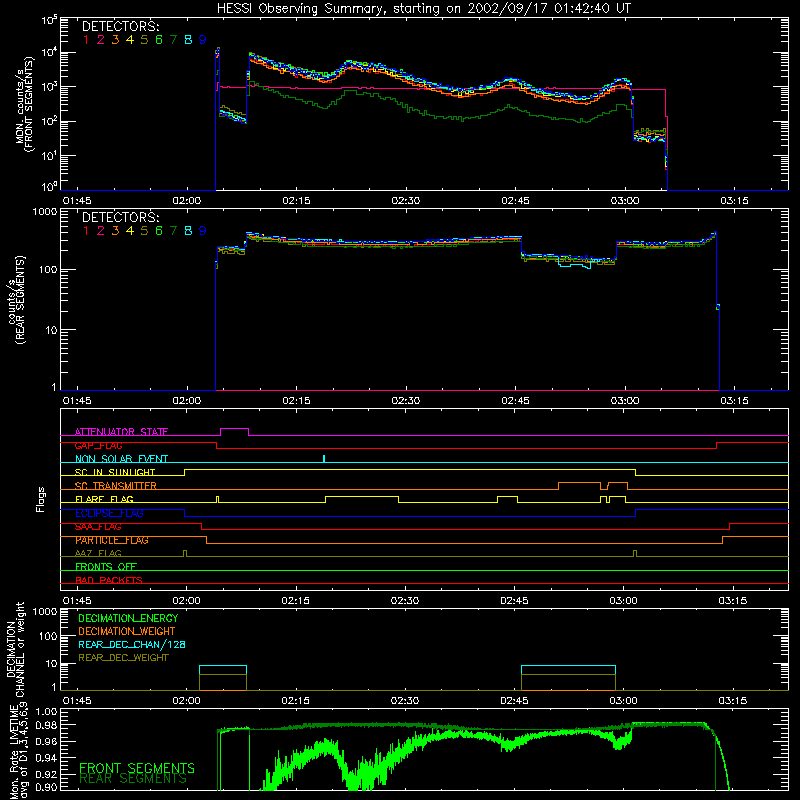Select red detector 1 in front segments legend
800x800 pixels.
[x=86, y=40]
